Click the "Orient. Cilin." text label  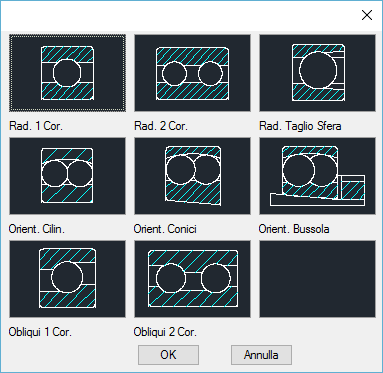point(37,229)
